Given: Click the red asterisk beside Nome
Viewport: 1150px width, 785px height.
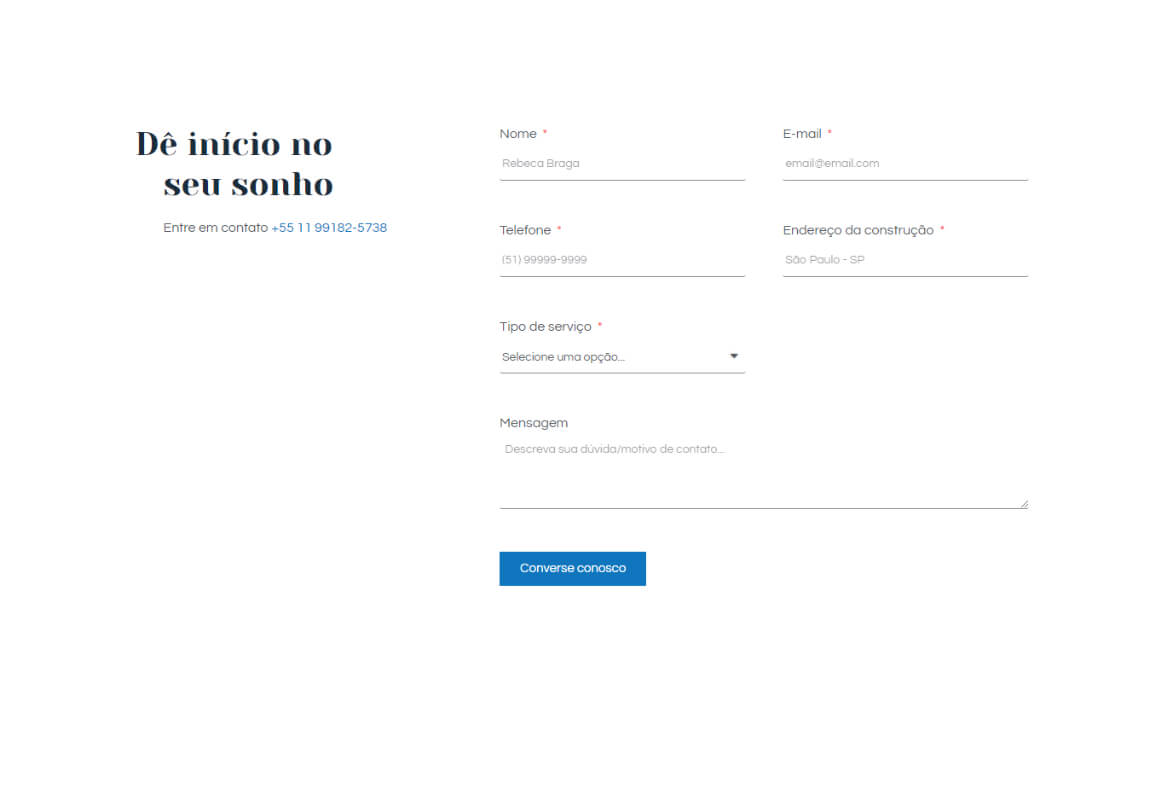Looking at the screenshot, I should click(545, 133).
